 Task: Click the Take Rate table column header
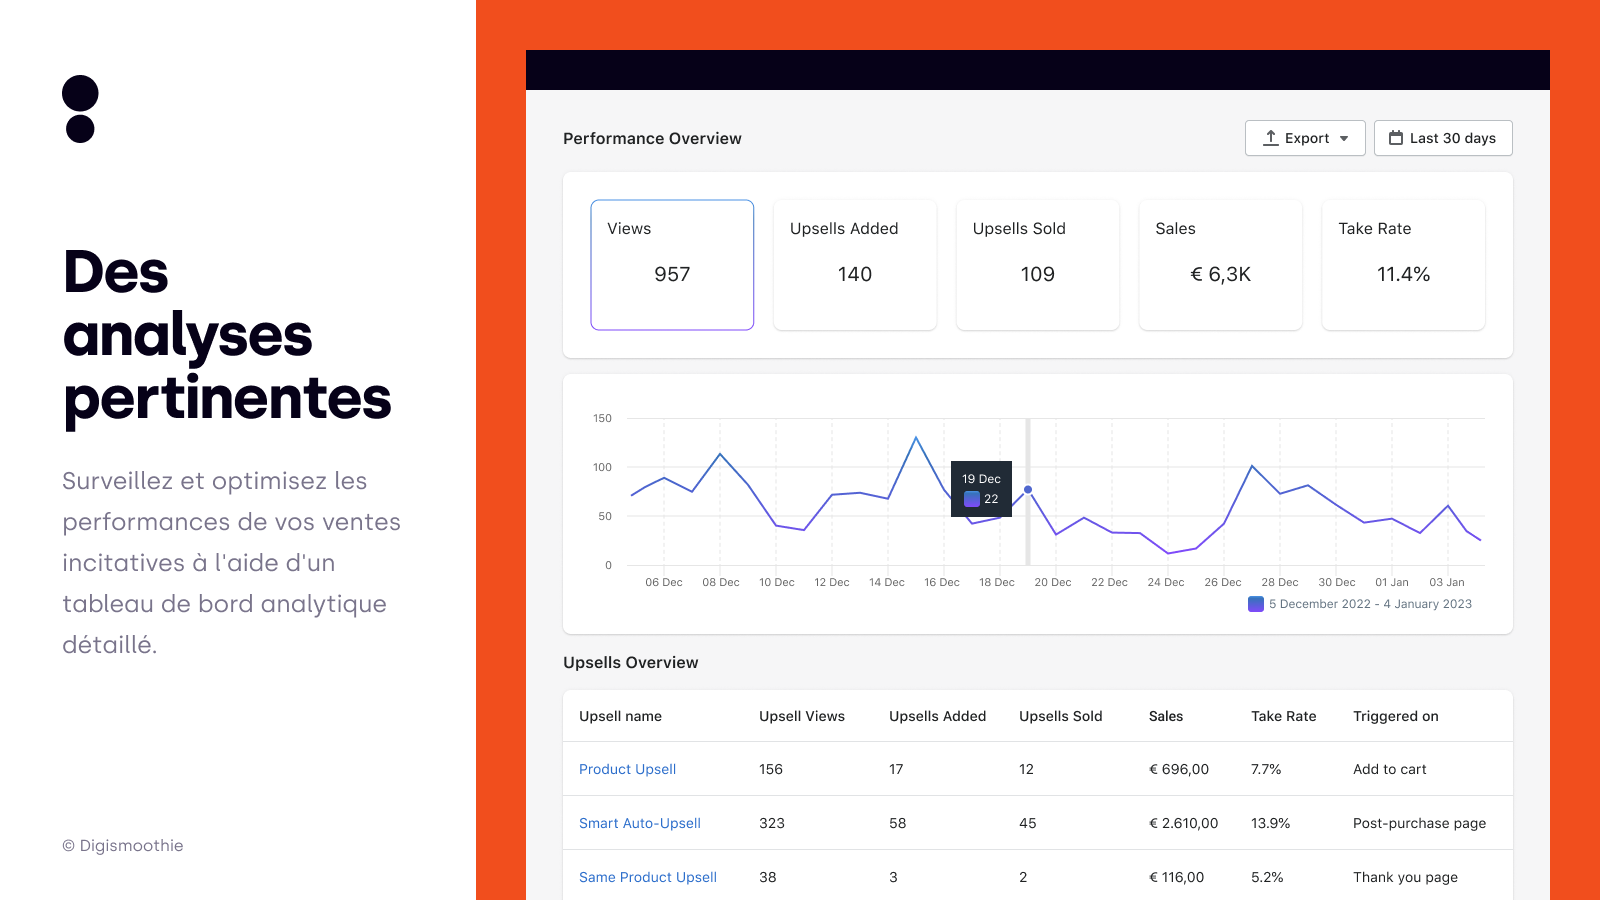click(x=1284, y=716)
